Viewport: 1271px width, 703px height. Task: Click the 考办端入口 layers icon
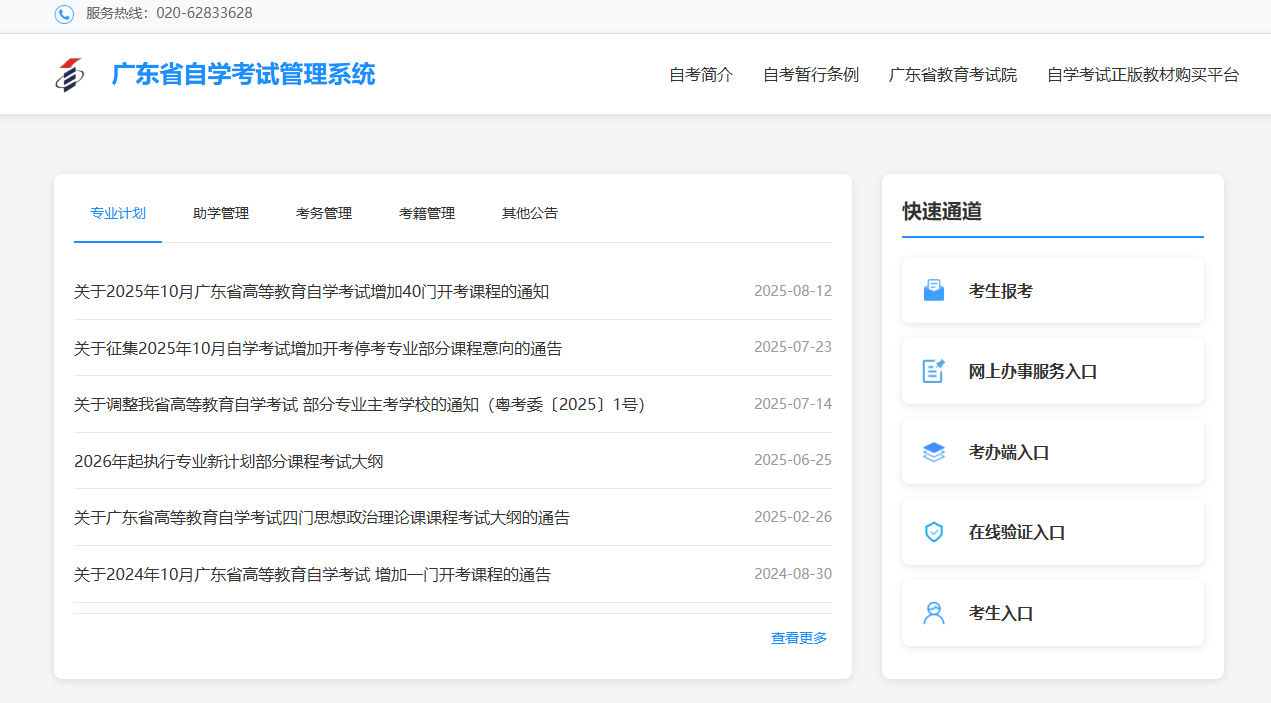pyautogui.click(x=933, y=452)
